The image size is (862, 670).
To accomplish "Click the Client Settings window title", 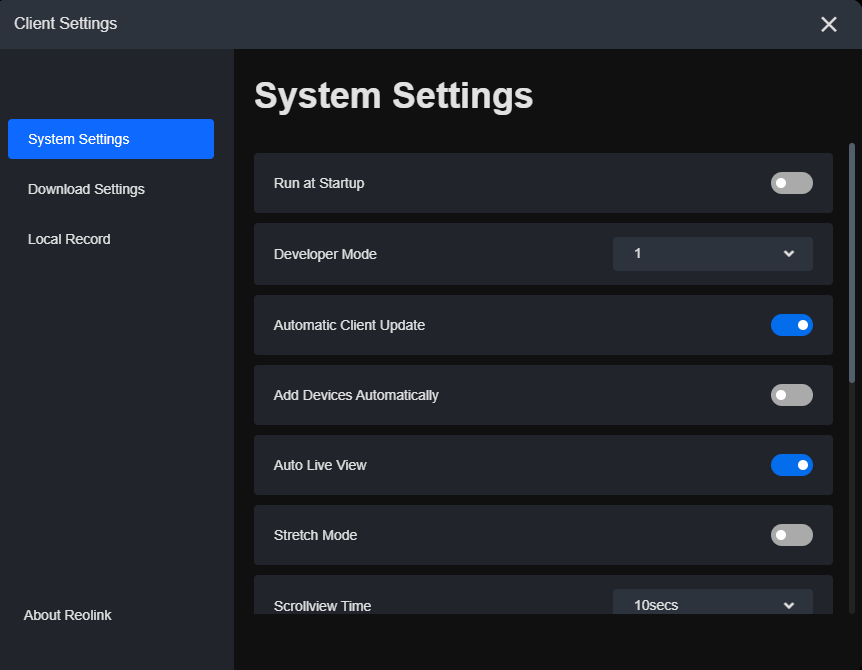I will click(x=65, y=24).
